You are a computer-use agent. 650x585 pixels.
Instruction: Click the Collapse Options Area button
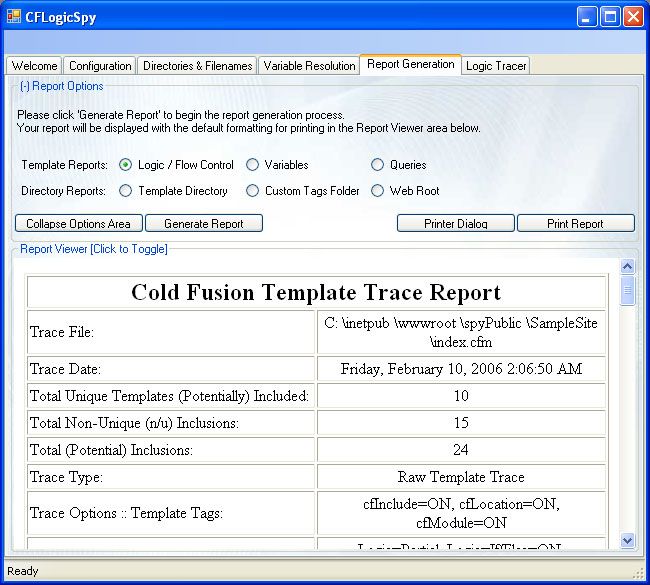point(79,223)
